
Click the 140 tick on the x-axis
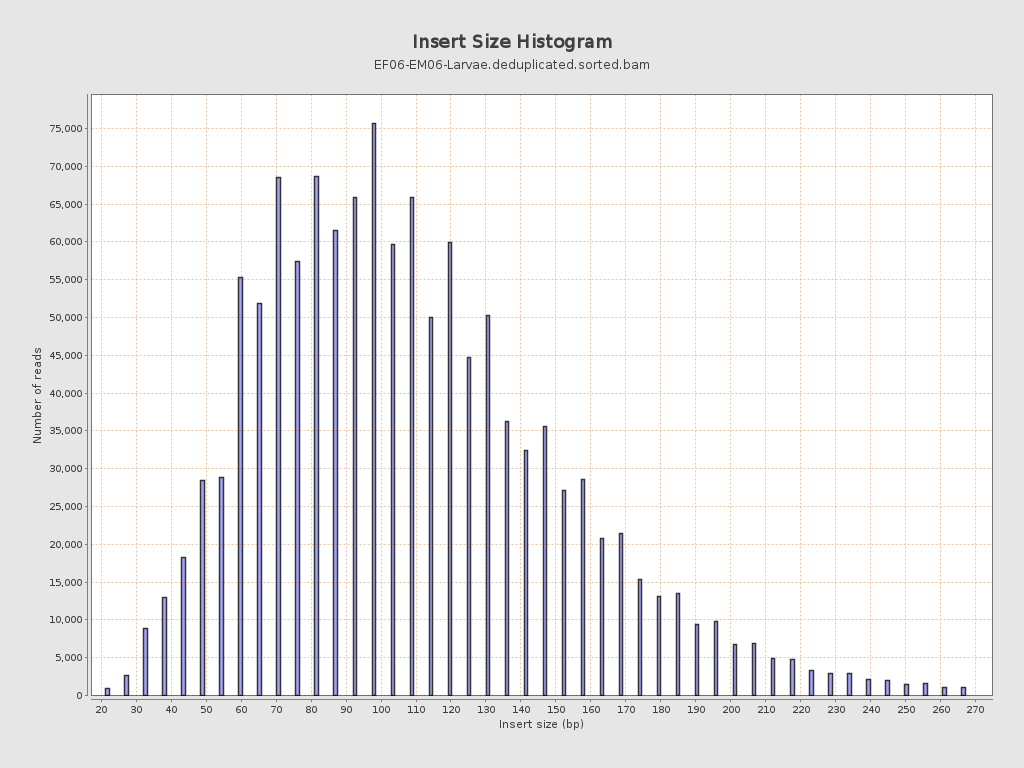pyautogui.click(x=520, y=710)
